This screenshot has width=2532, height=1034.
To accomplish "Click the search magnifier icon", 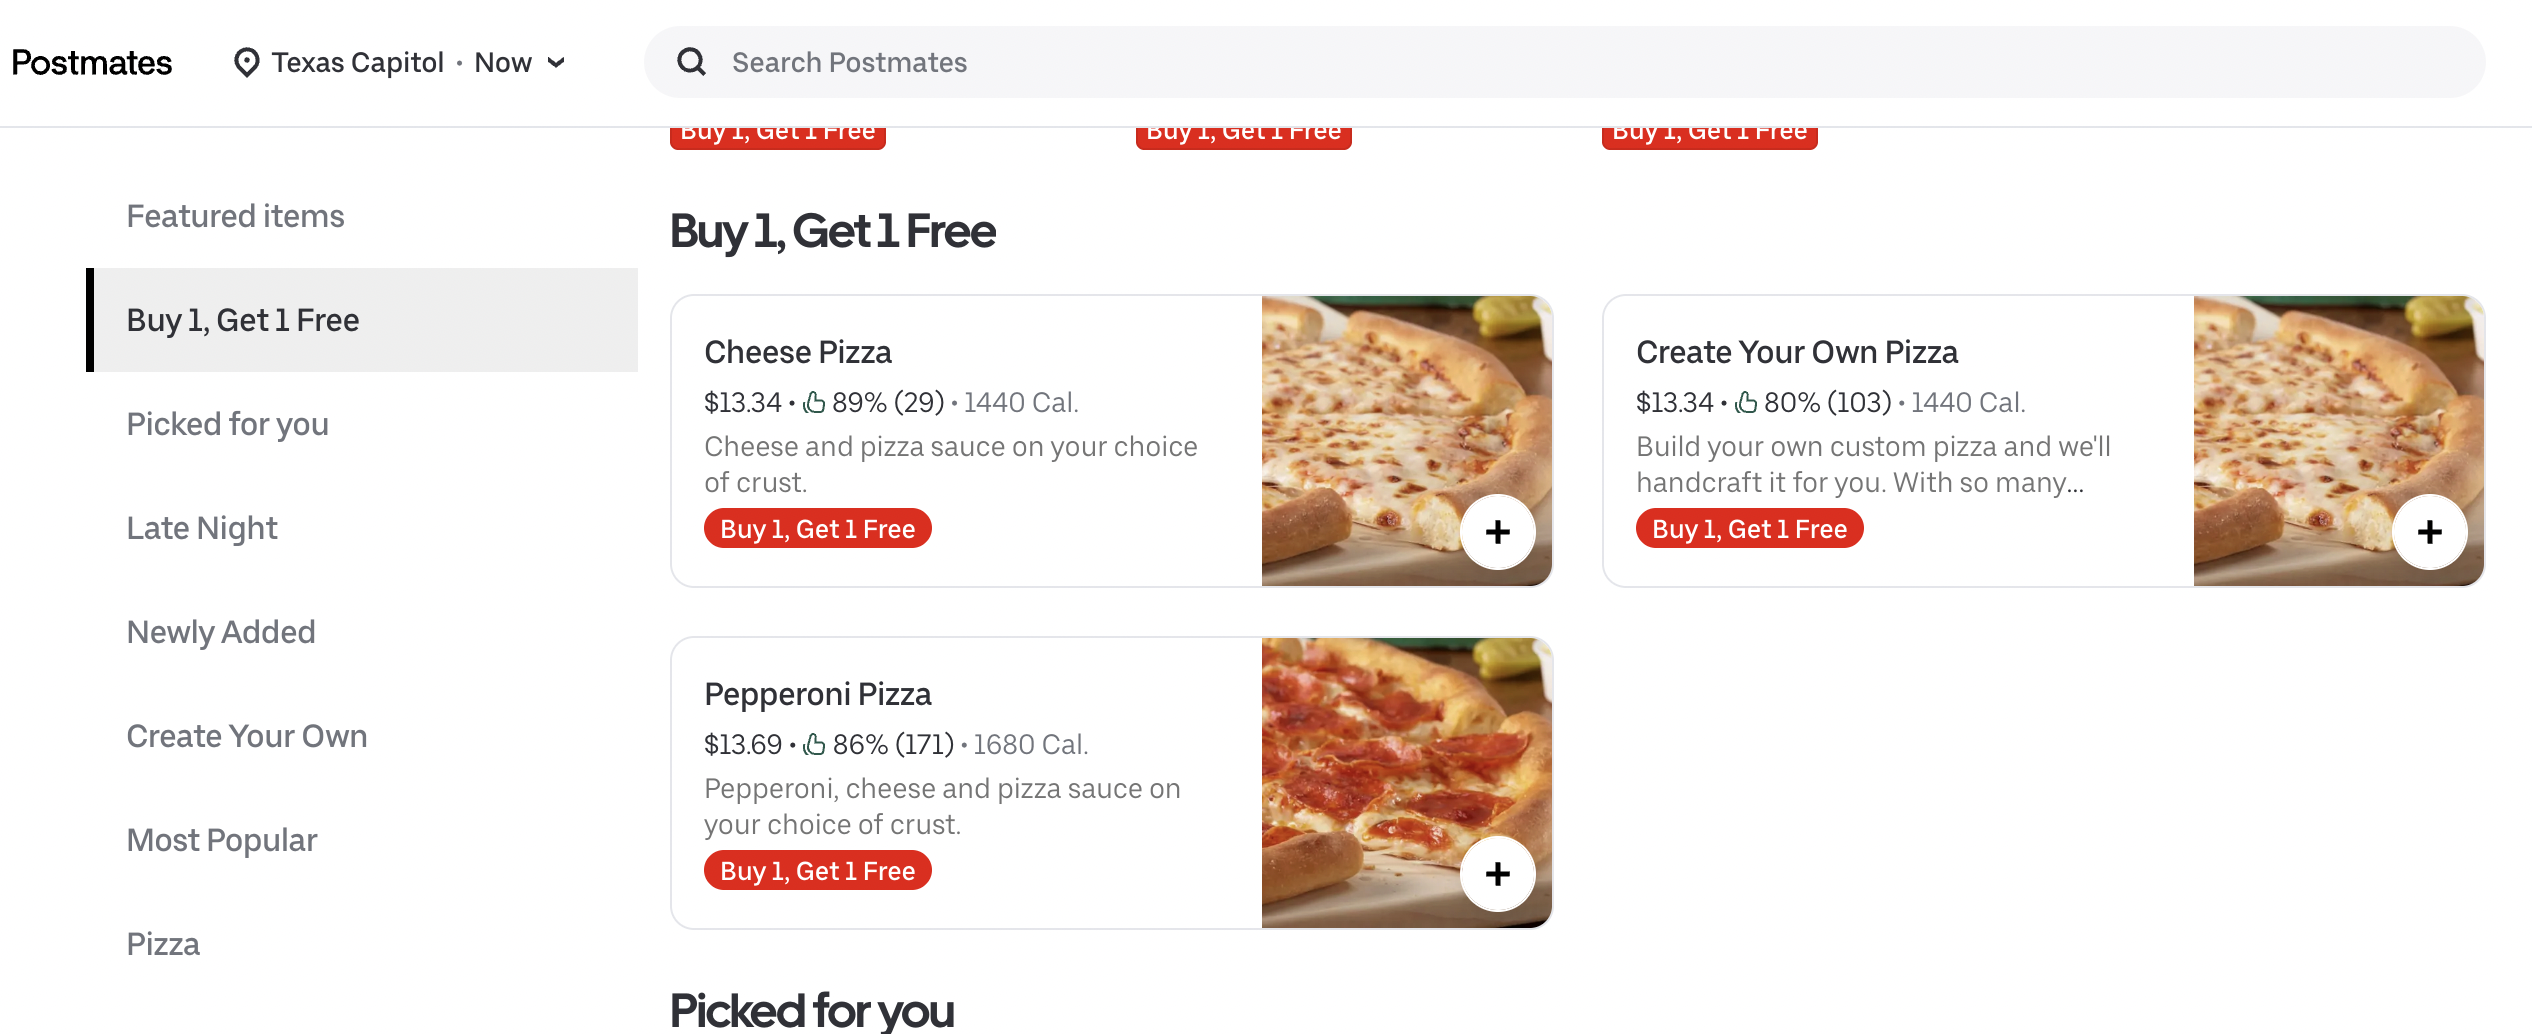I will point(691,62).
